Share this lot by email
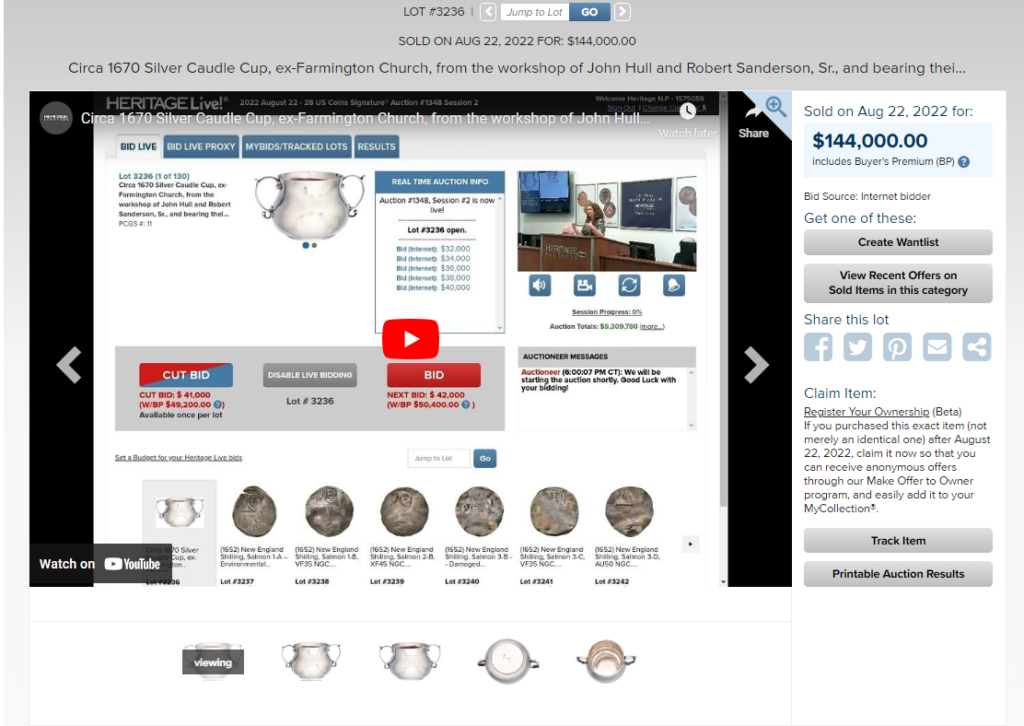This screenshot has height=726, width=1024. 937,347
